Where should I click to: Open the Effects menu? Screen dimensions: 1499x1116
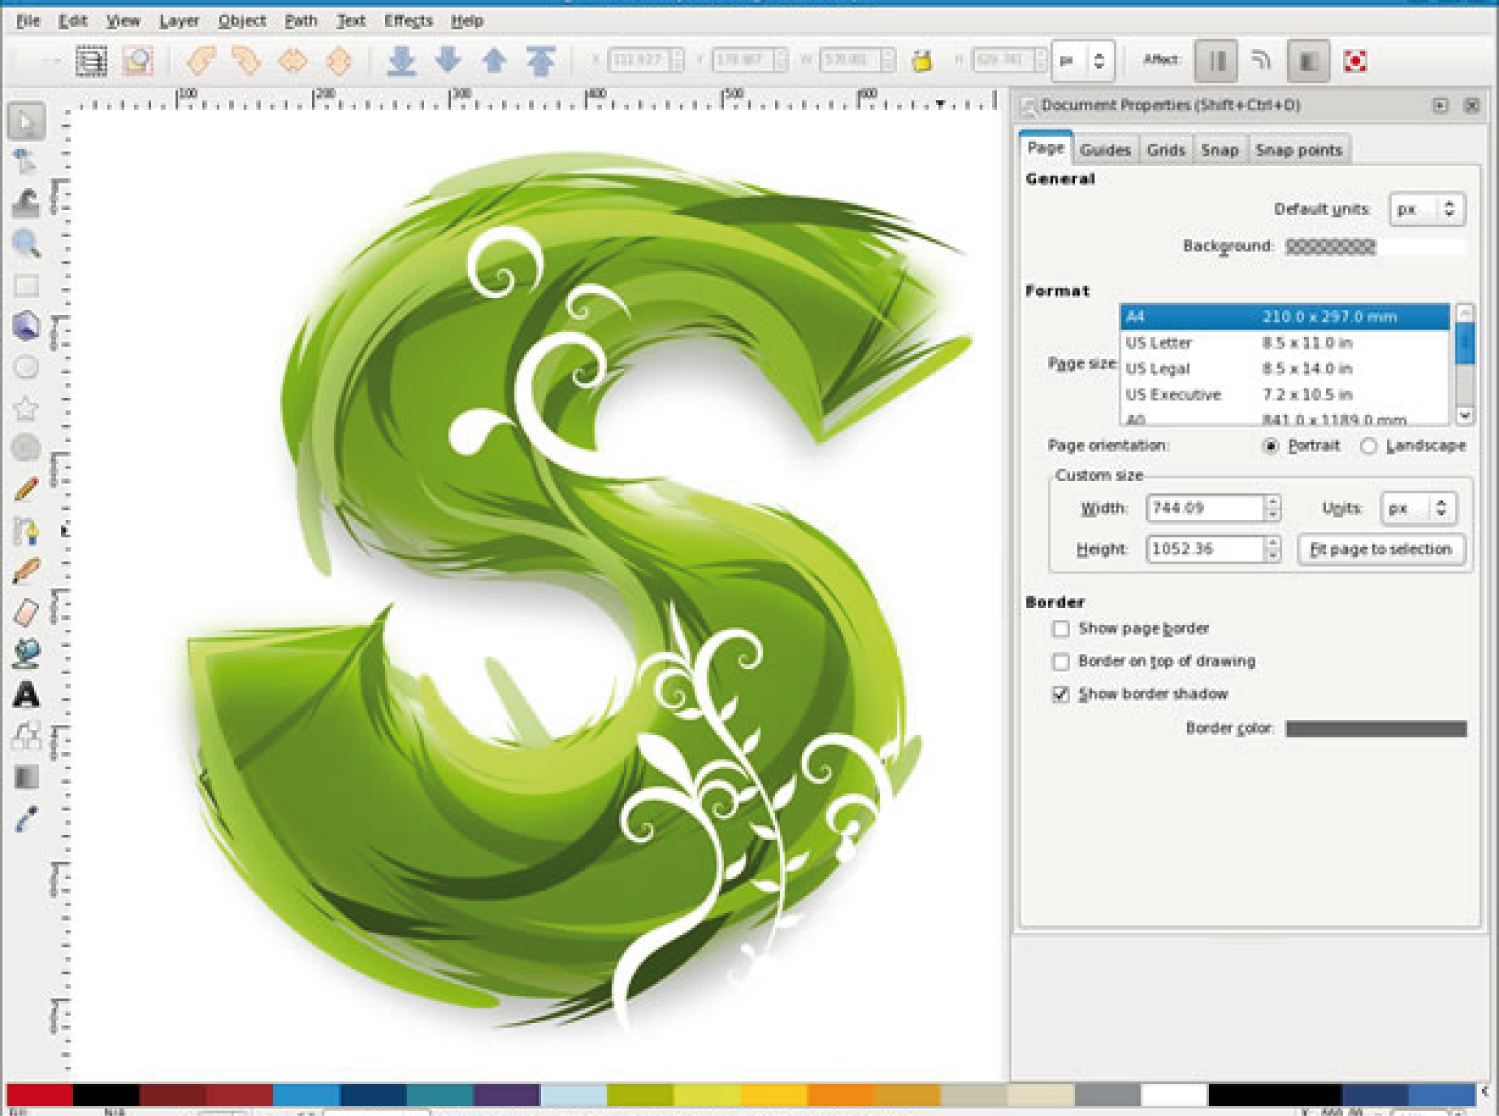click(x=408, y=20)
